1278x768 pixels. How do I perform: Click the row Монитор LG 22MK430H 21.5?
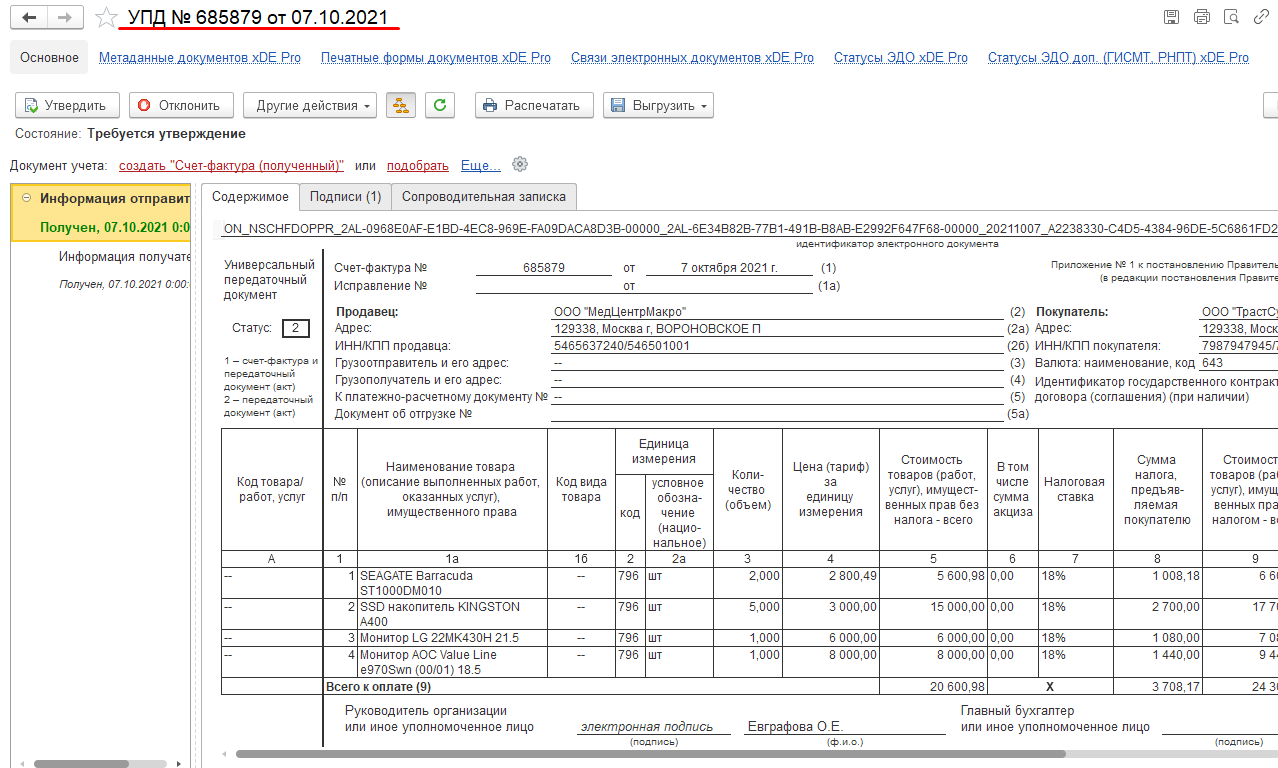(x=452, y=638)
